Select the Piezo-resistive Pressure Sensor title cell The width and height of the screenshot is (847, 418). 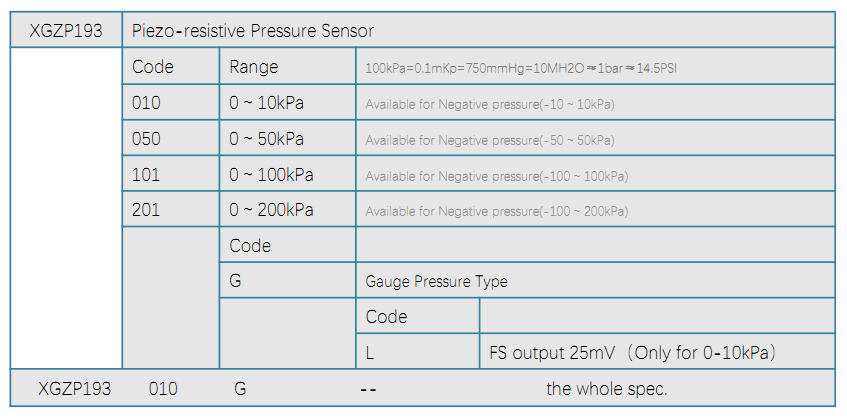click(x=479, y=30)
